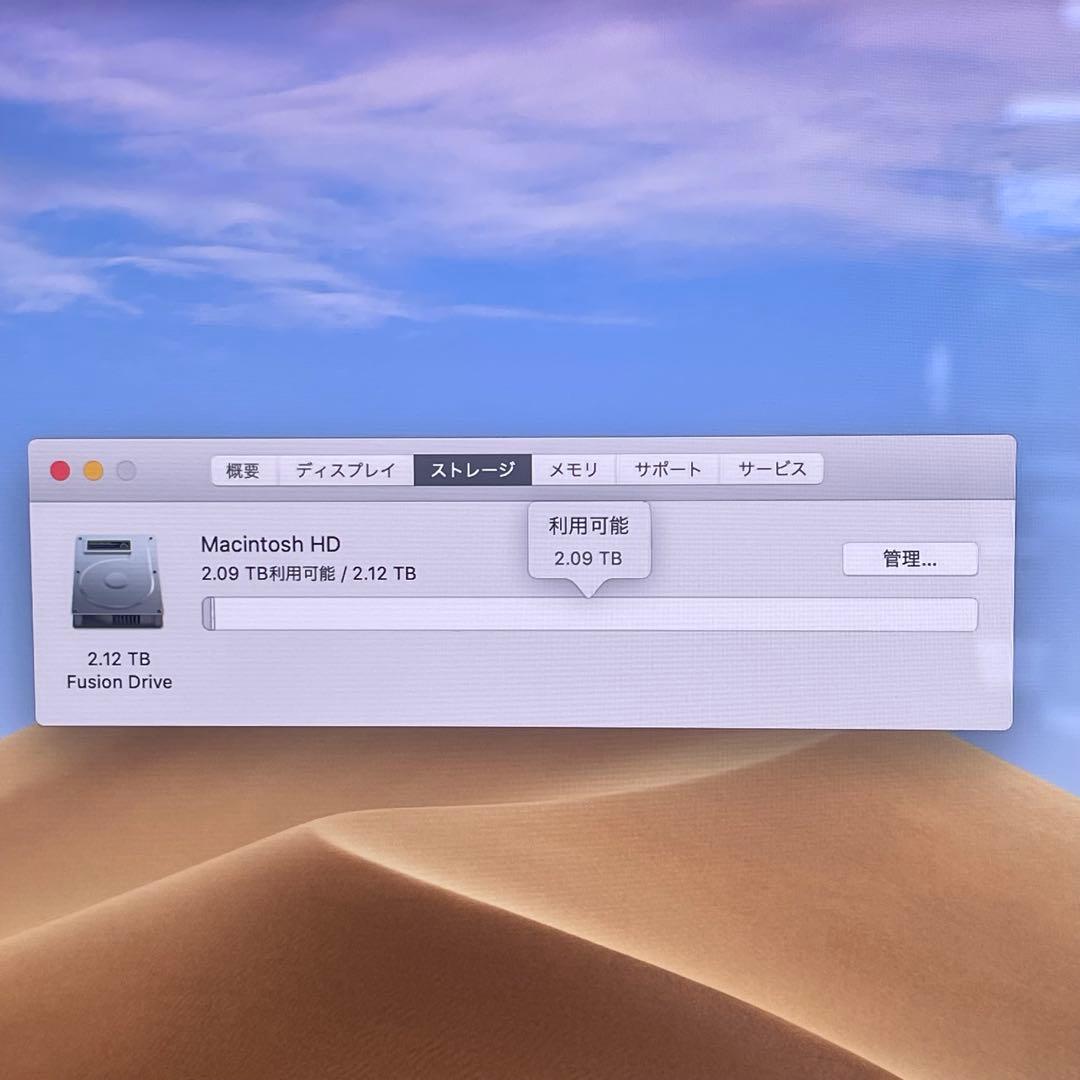Switch to the サービス (Service) tab

(771, 468)
